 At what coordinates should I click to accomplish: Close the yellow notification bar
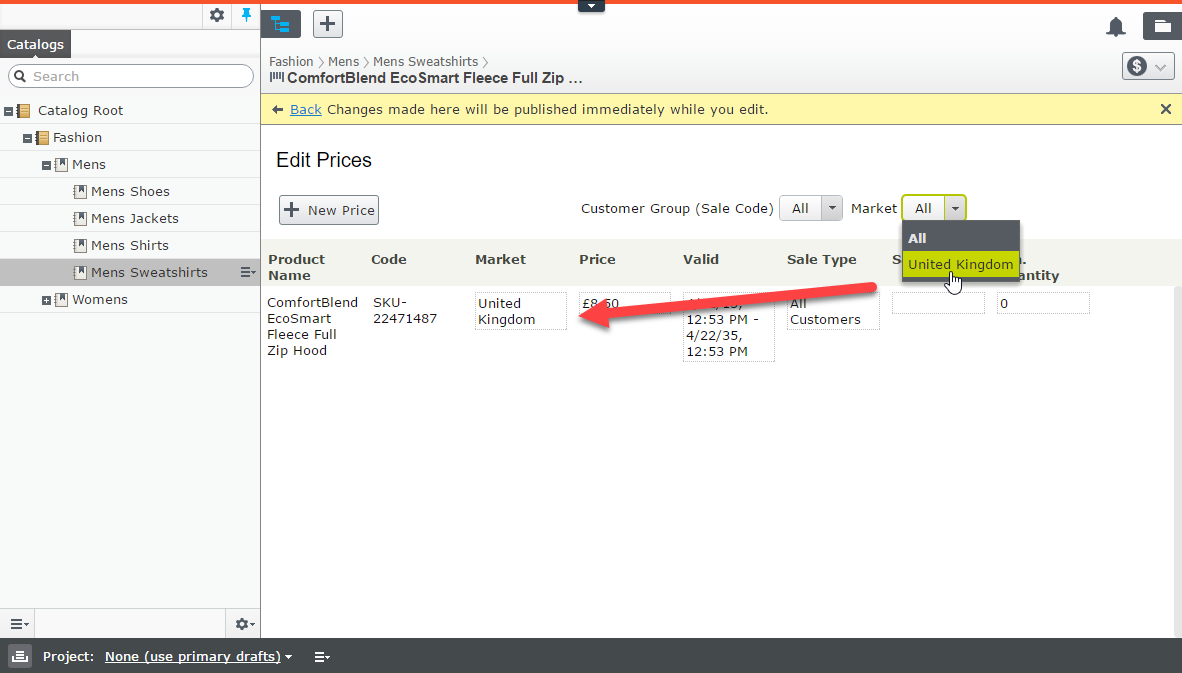pyautogui.click(x=1165, y=109)
